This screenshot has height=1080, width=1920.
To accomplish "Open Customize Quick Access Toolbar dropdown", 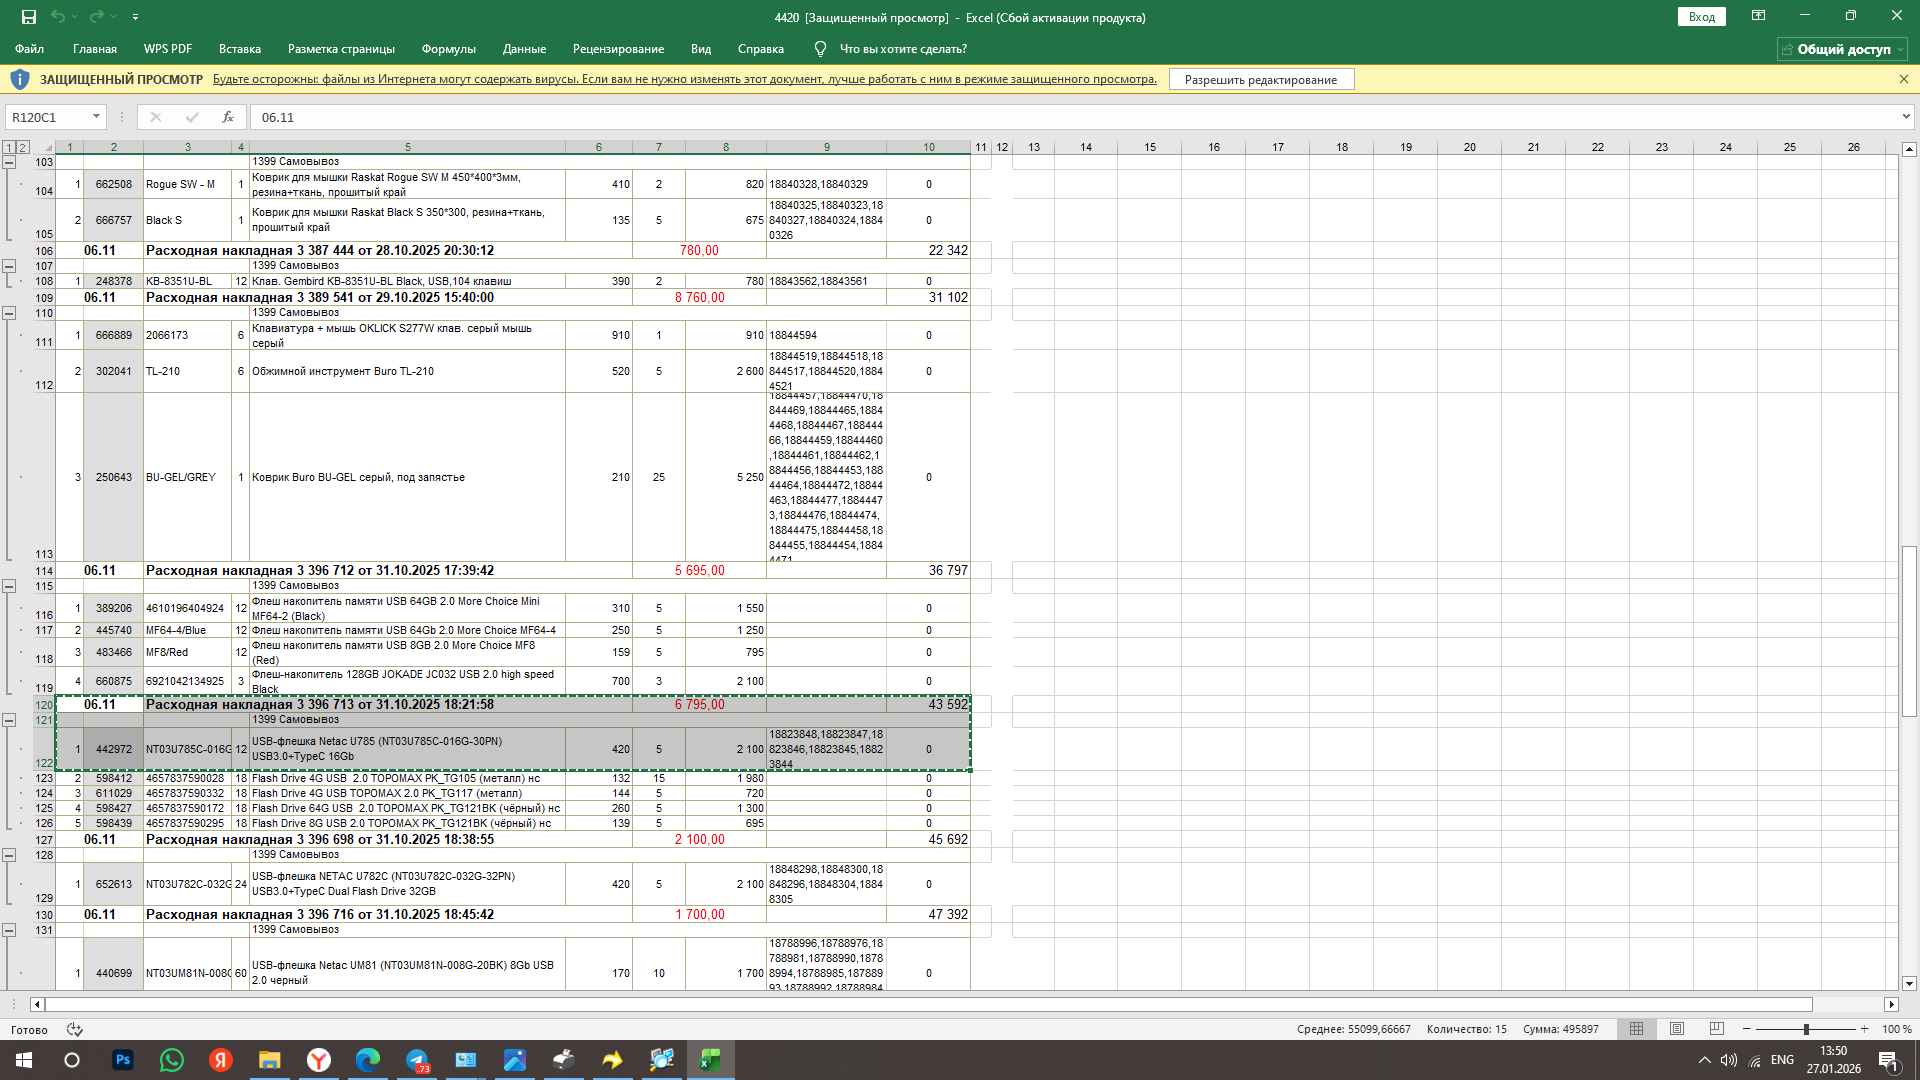I will [x=135, y=17].
